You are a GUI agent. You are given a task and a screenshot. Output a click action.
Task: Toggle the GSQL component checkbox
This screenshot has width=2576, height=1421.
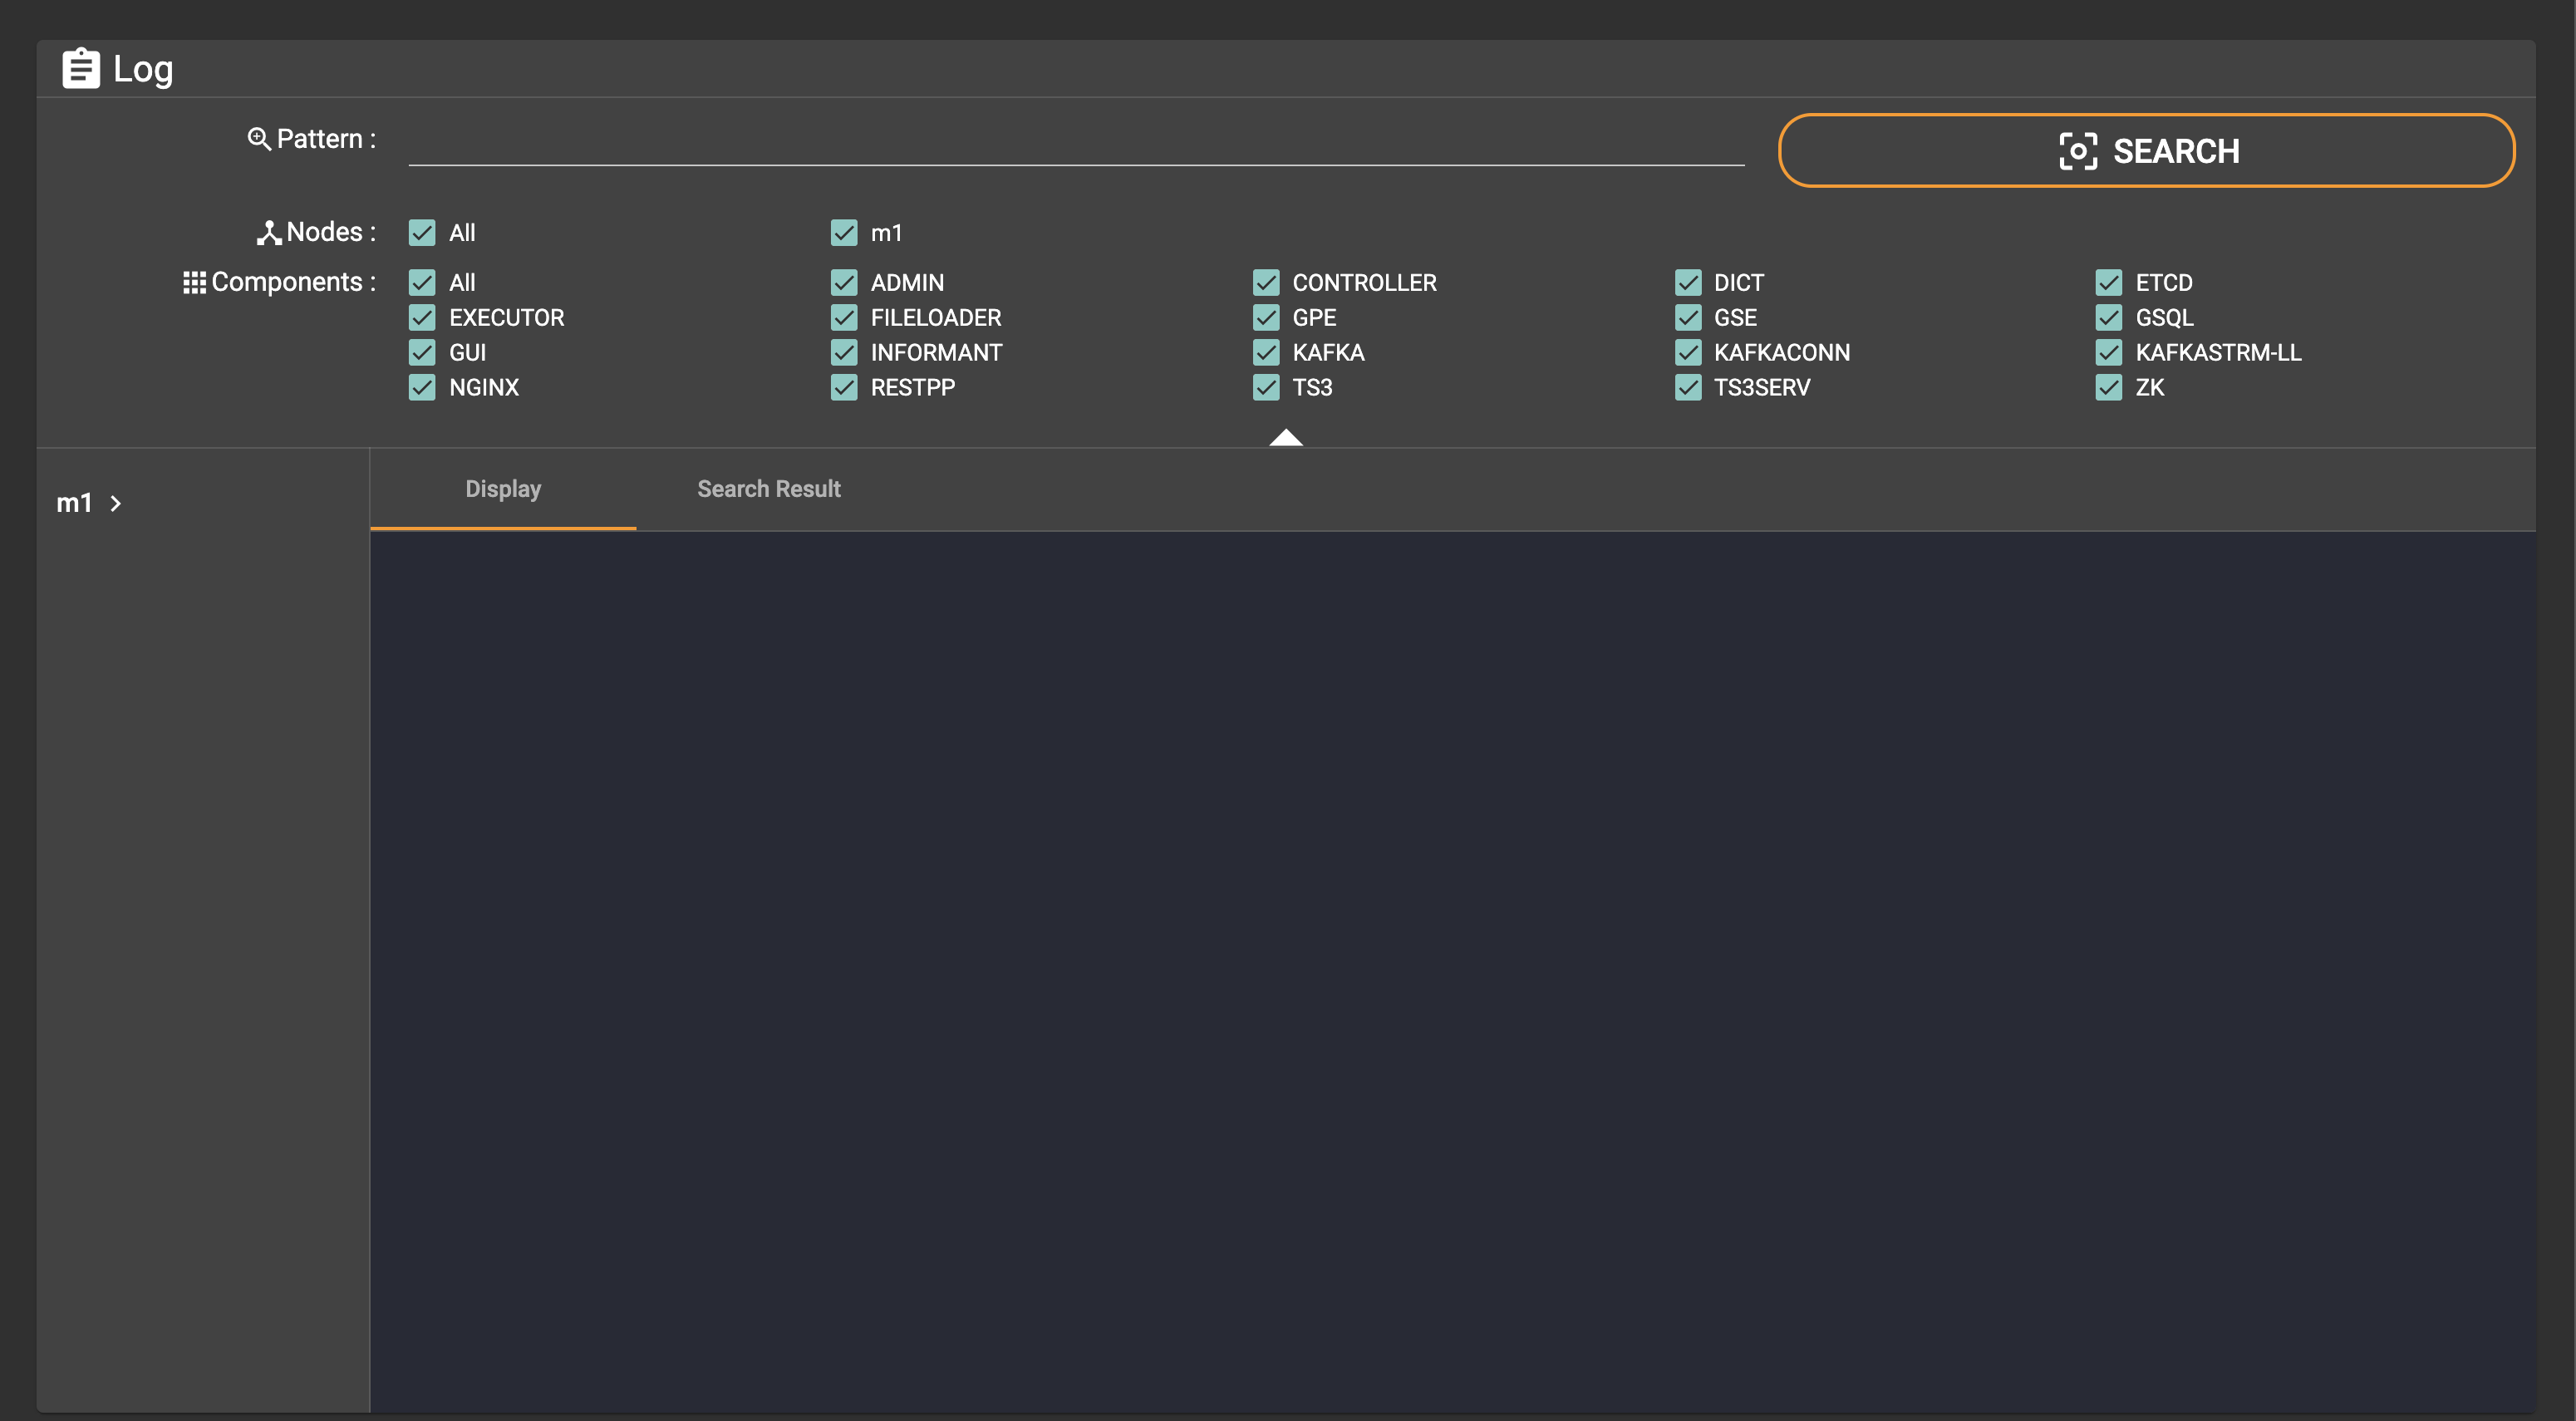(2109, 317)
